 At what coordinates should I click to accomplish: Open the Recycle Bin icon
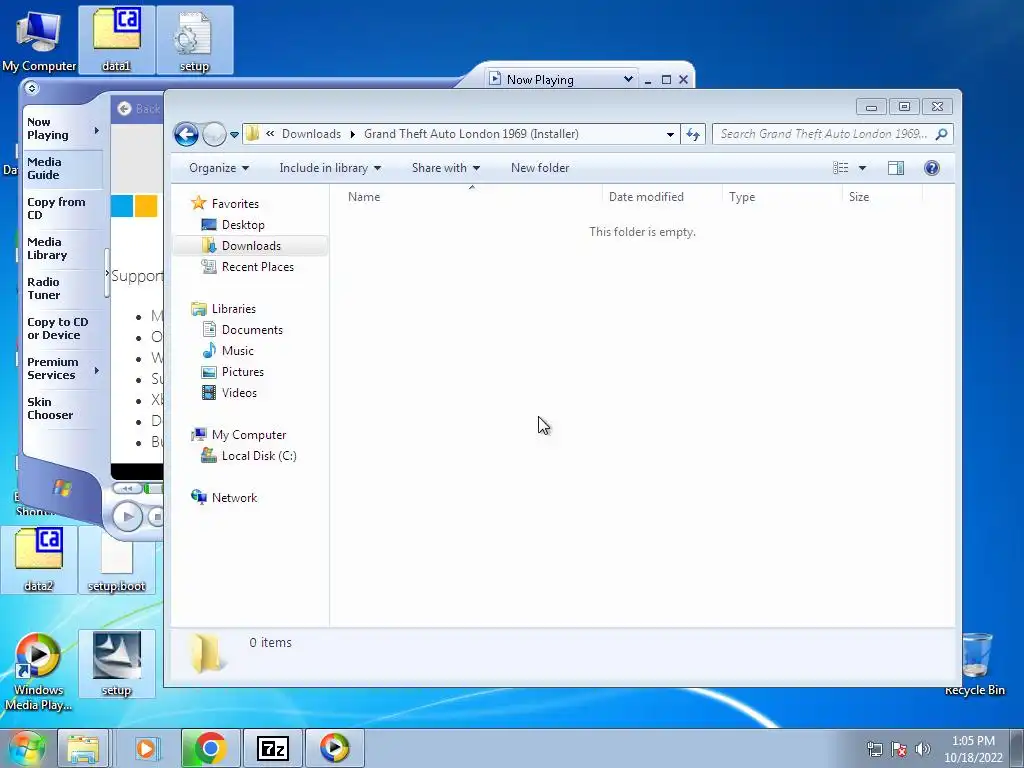point(975,664)
